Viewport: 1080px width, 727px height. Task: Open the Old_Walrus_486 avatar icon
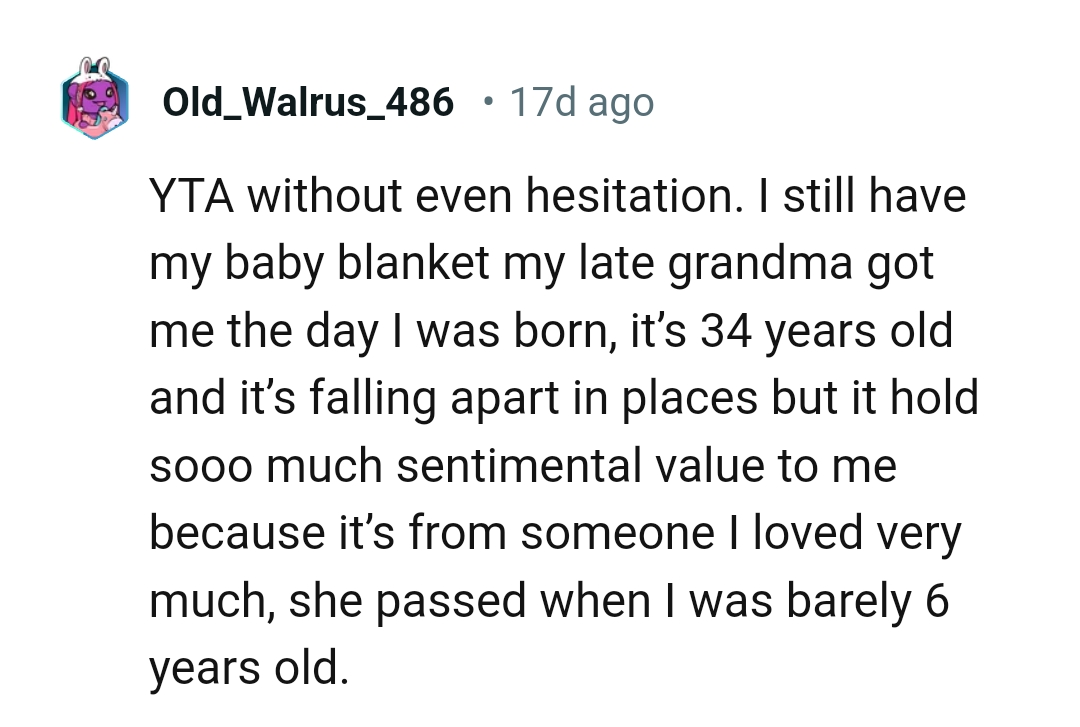pos(95,100)
